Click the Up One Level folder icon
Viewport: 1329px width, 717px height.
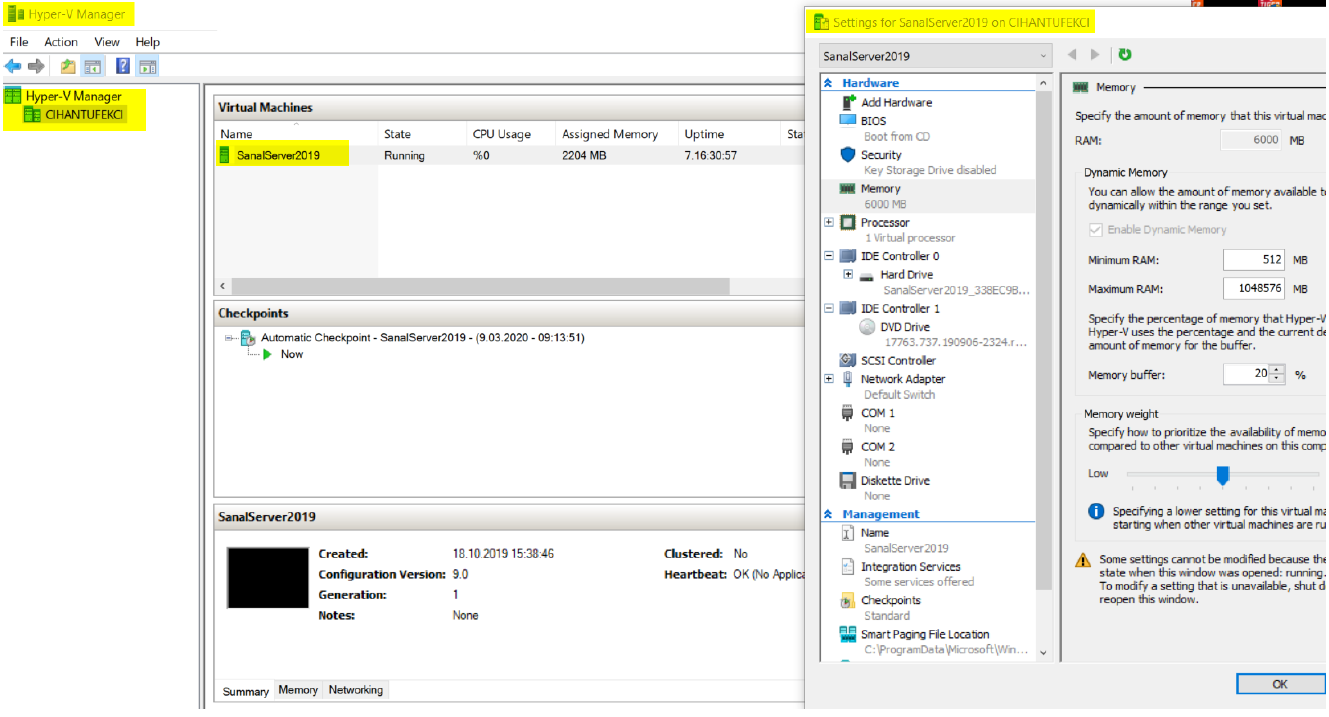(x=68, y=67)
